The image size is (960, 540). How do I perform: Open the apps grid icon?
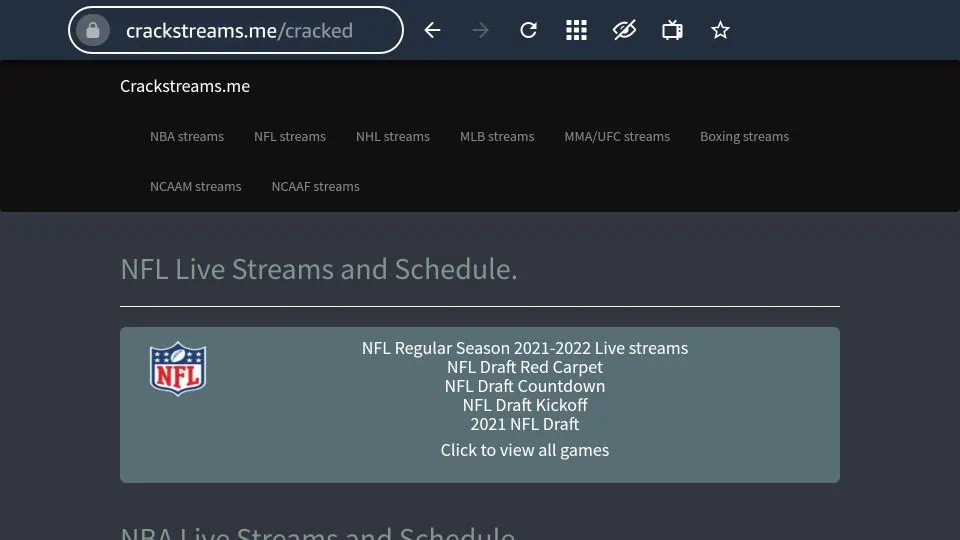[576, 30]
